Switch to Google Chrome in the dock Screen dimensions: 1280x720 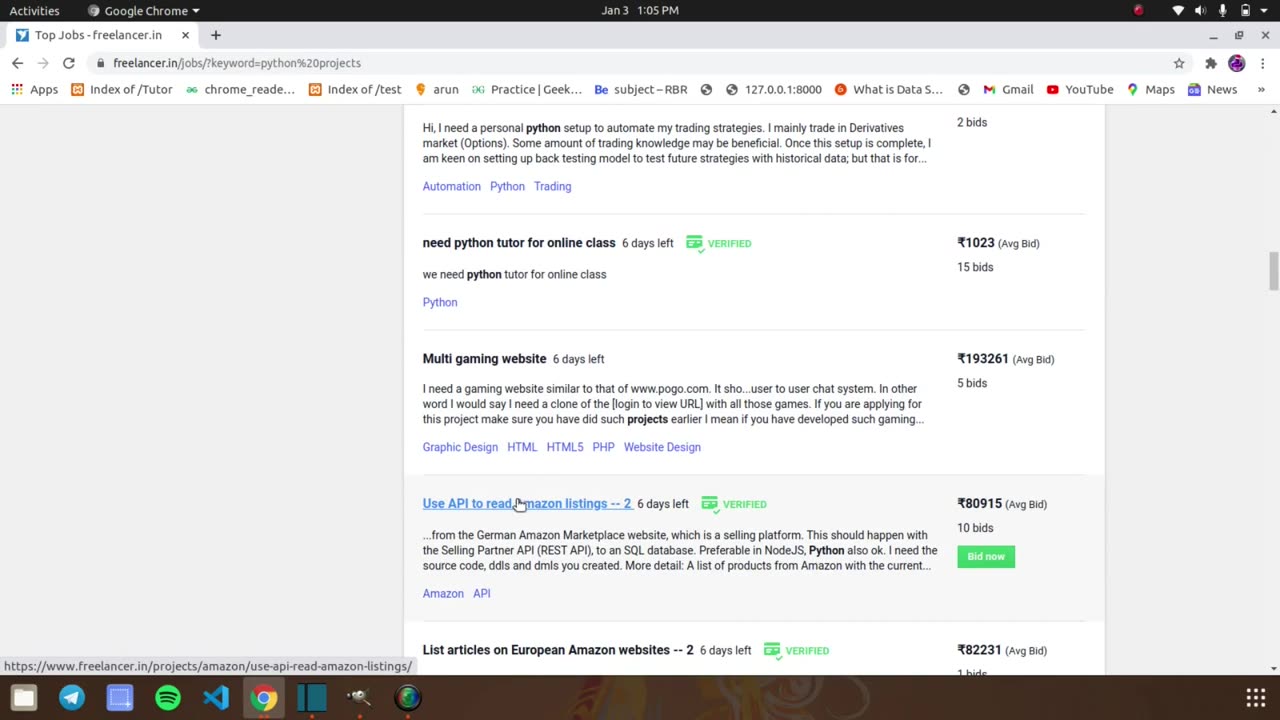(x=264, y=697)
